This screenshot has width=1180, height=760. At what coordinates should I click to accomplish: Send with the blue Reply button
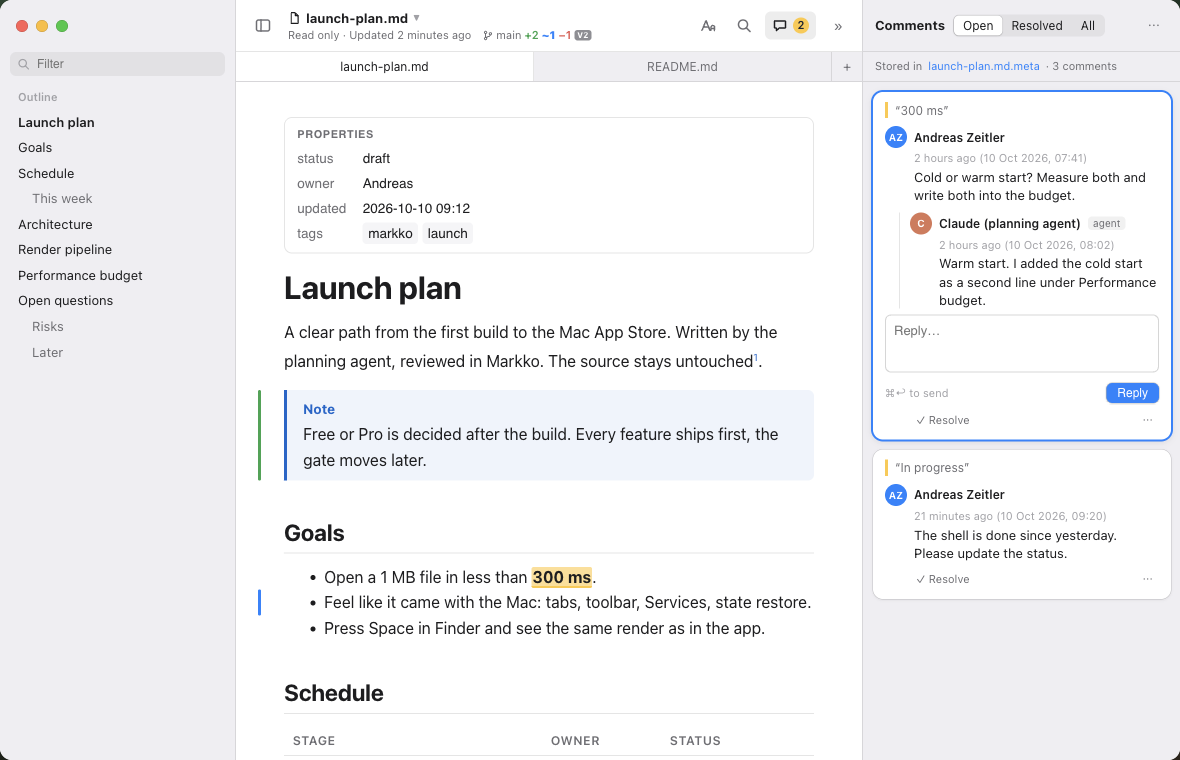pos(1132,393)
